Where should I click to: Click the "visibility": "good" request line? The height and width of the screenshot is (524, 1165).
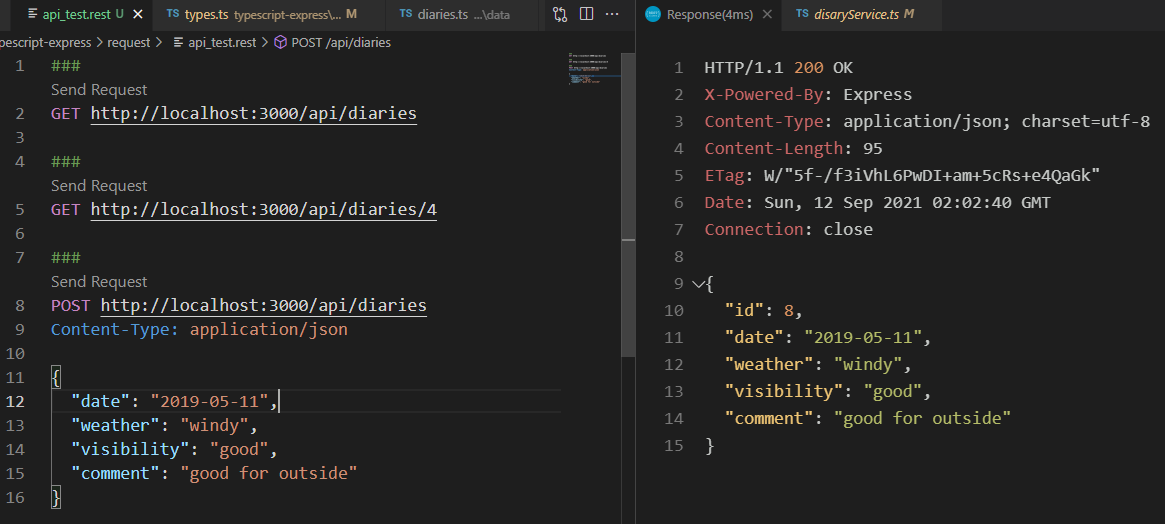tap(175, 449)
